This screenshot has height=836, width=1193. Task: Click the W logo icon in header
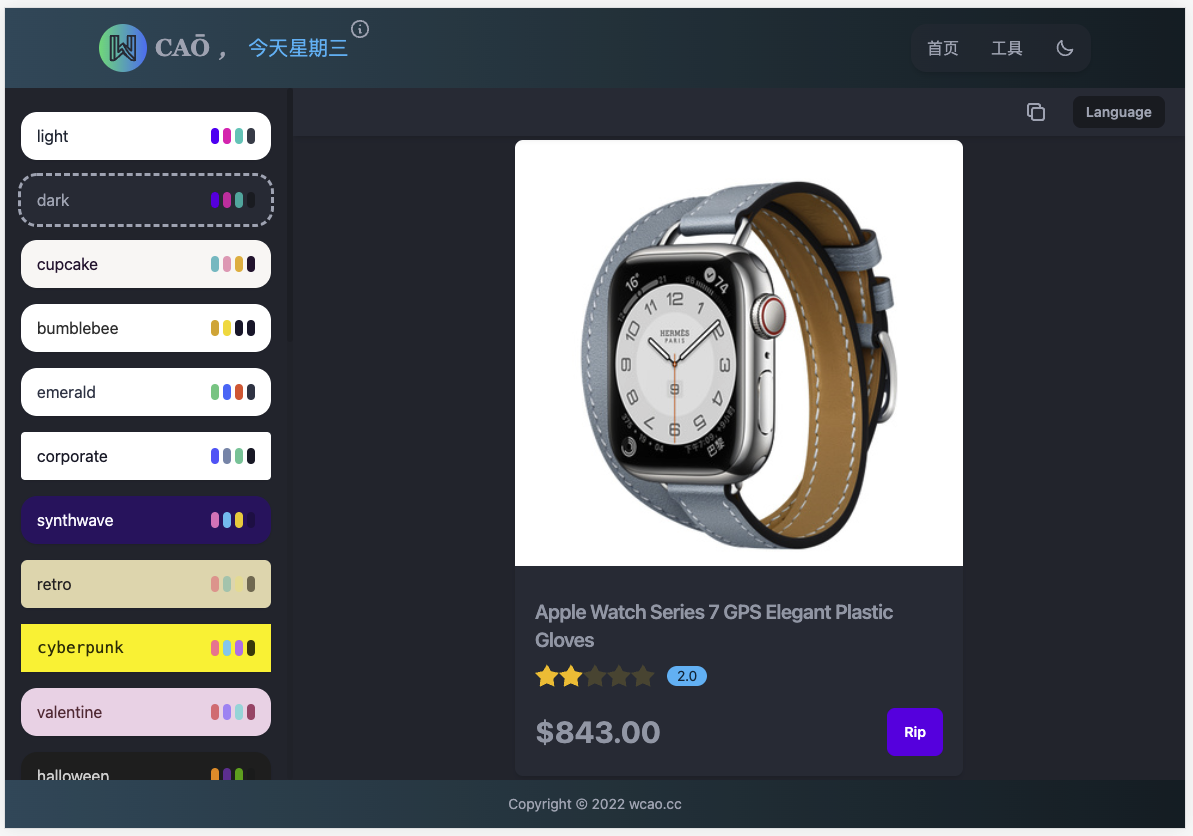pos(122,48)
